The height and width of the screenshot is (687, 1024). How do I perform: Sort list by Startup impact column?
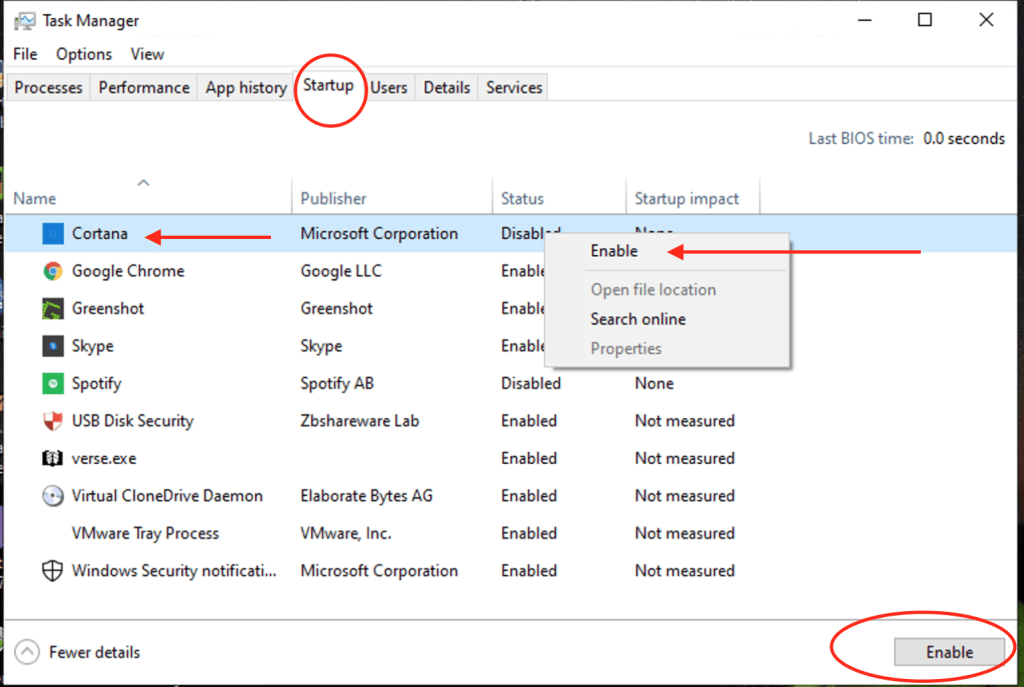point(686,199)
